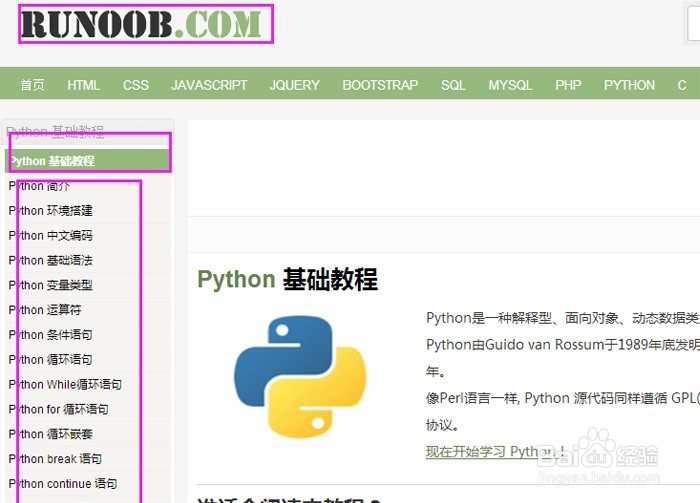Go to the SQL nav item
The width and height of the screenshot is (700, 503).
click(x=453, y=85)
